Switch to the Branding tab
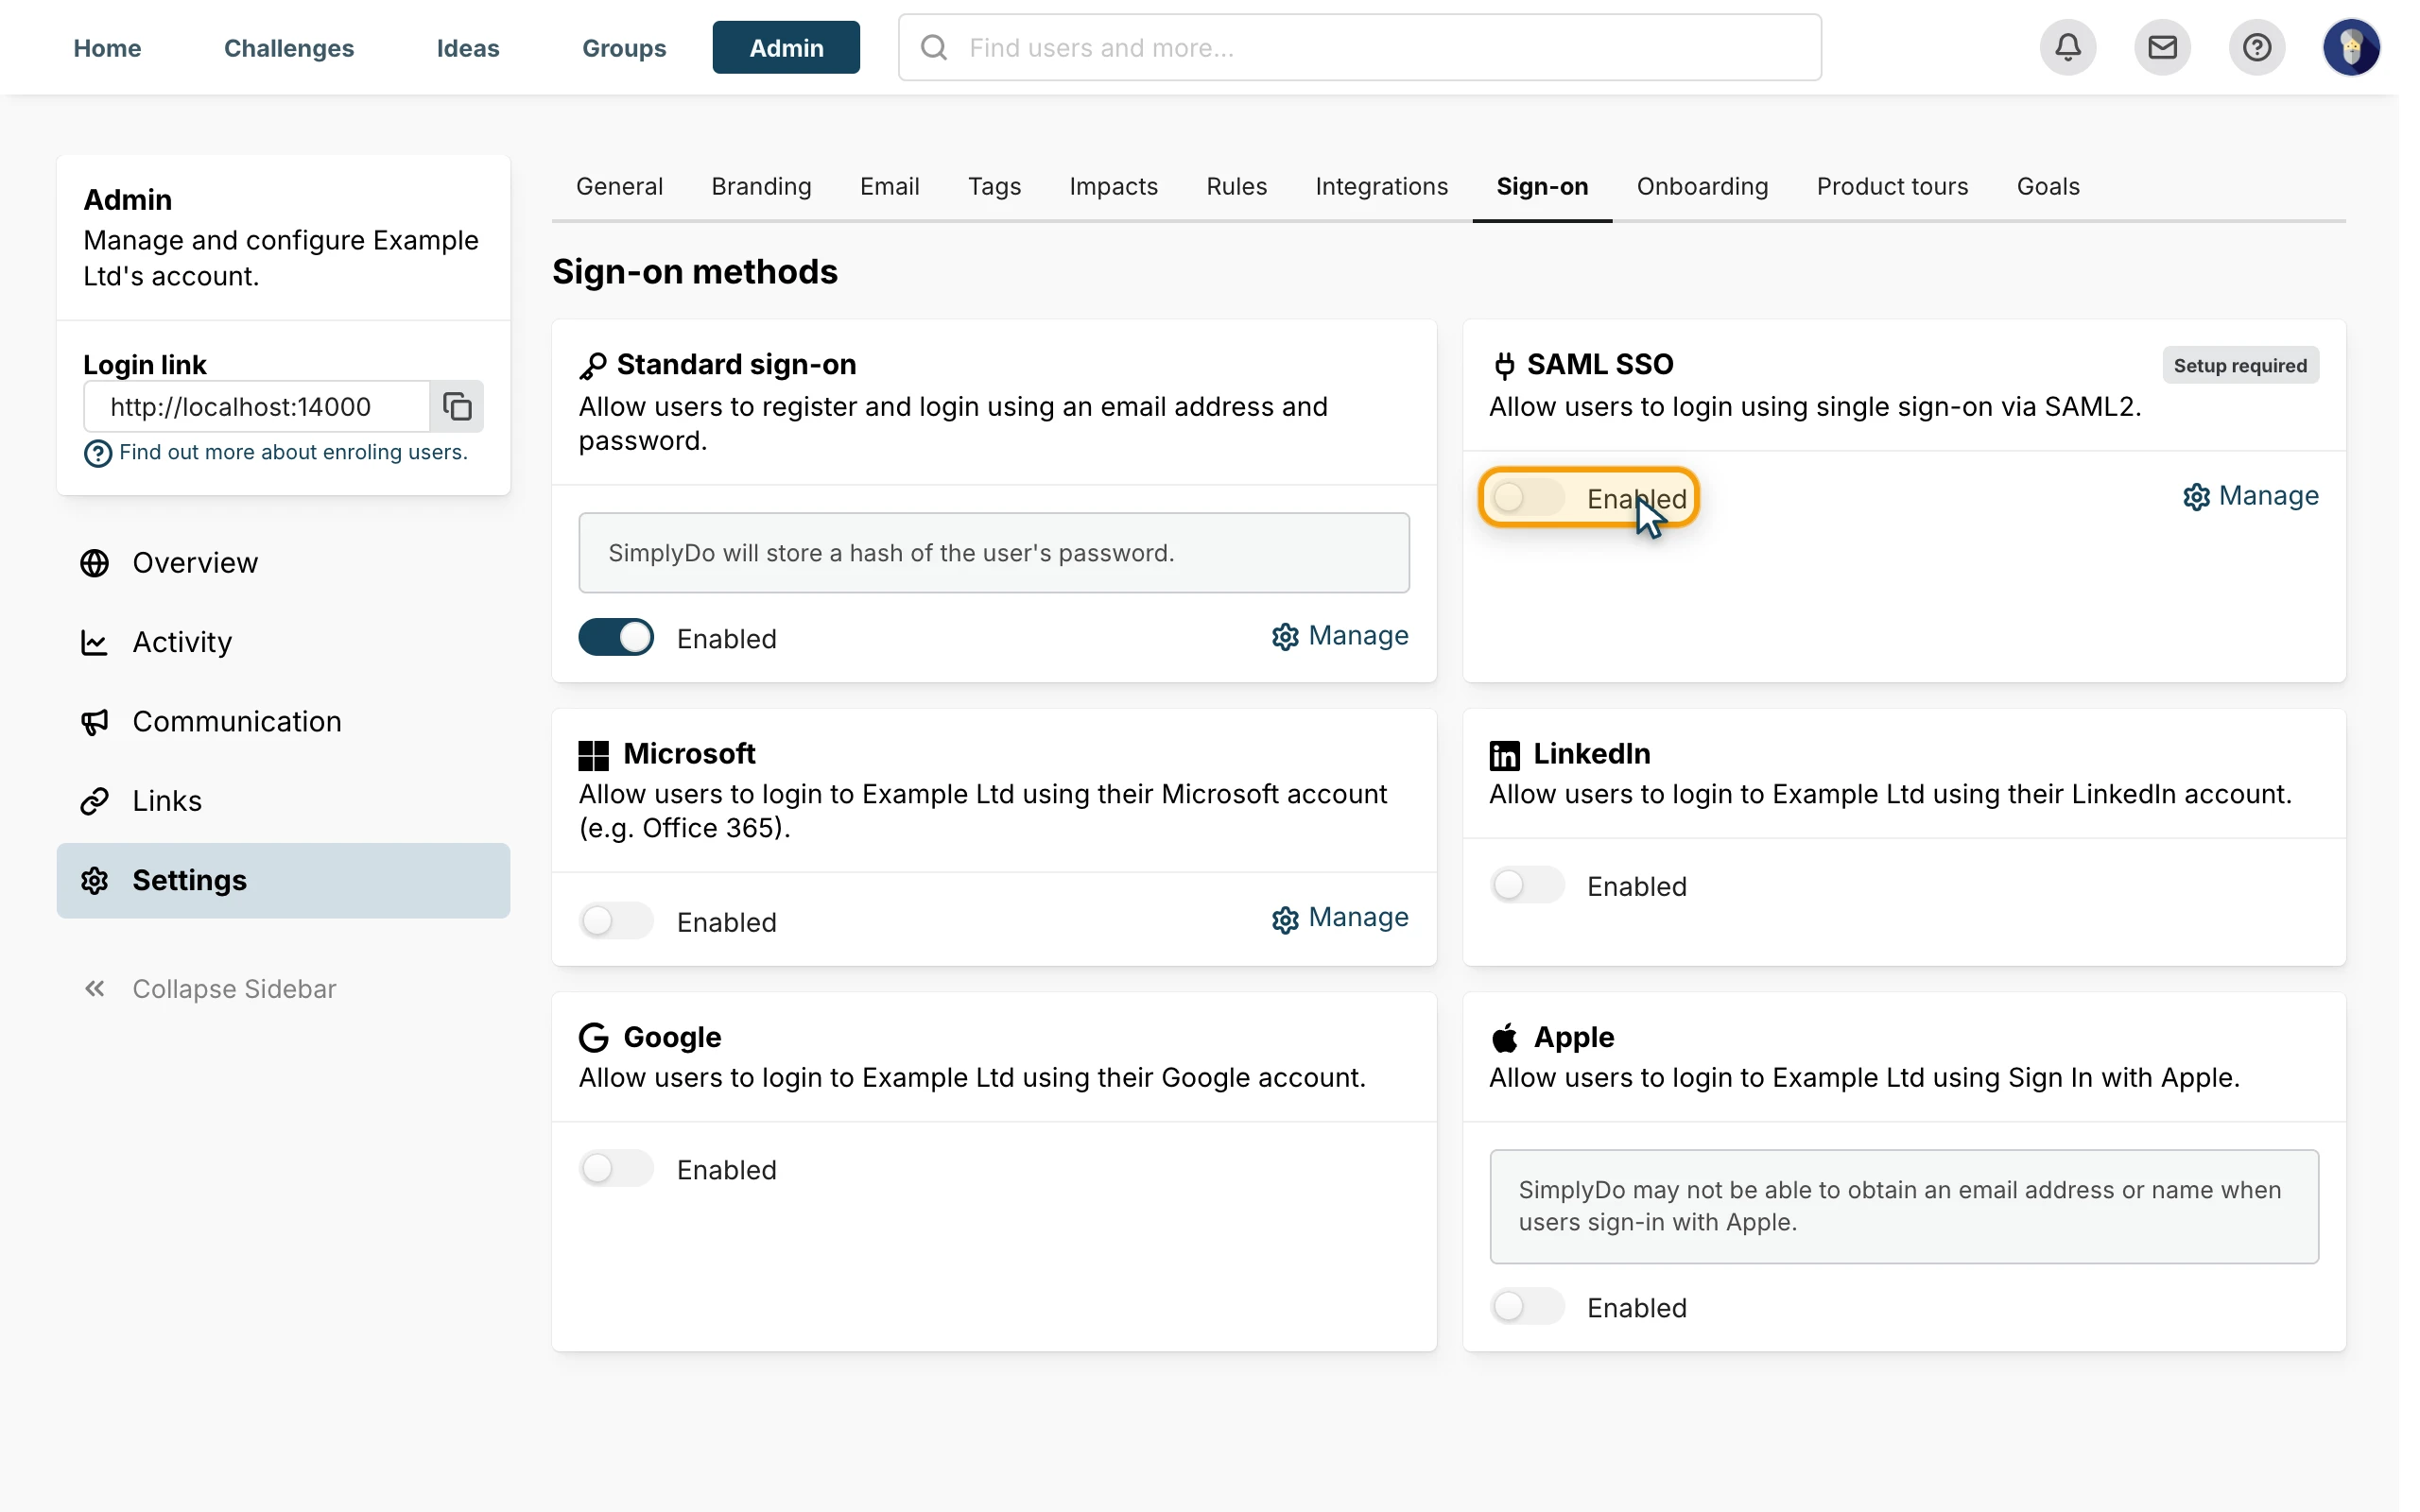The height and width of the screenshot is (1512, 2420). (761, 186)
